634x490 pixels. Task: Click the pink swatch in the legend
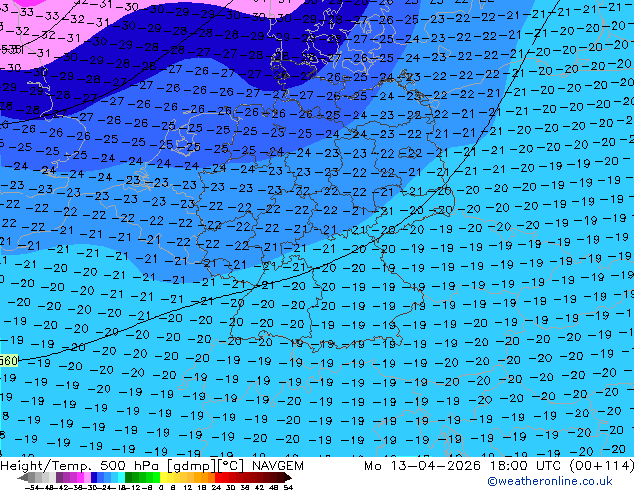[87, 478]
